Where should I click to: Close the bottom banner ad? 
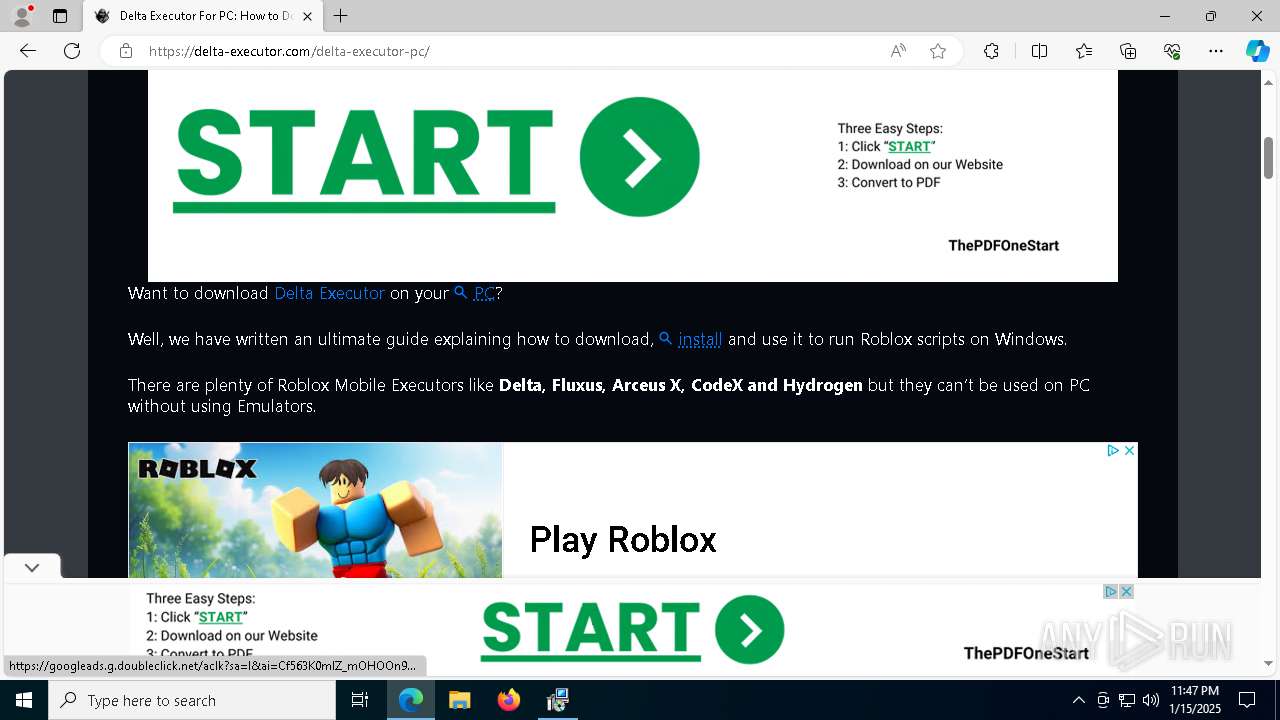(1126, 592)
